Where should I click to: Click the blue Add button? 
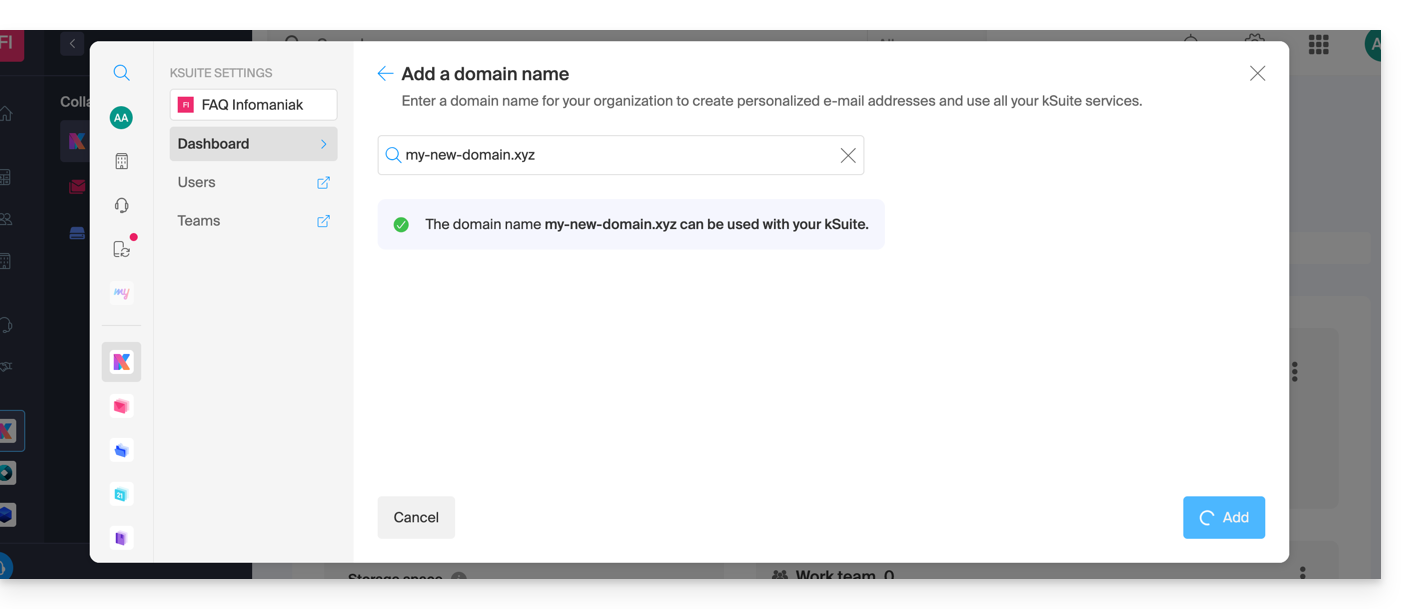(1223, 518)
